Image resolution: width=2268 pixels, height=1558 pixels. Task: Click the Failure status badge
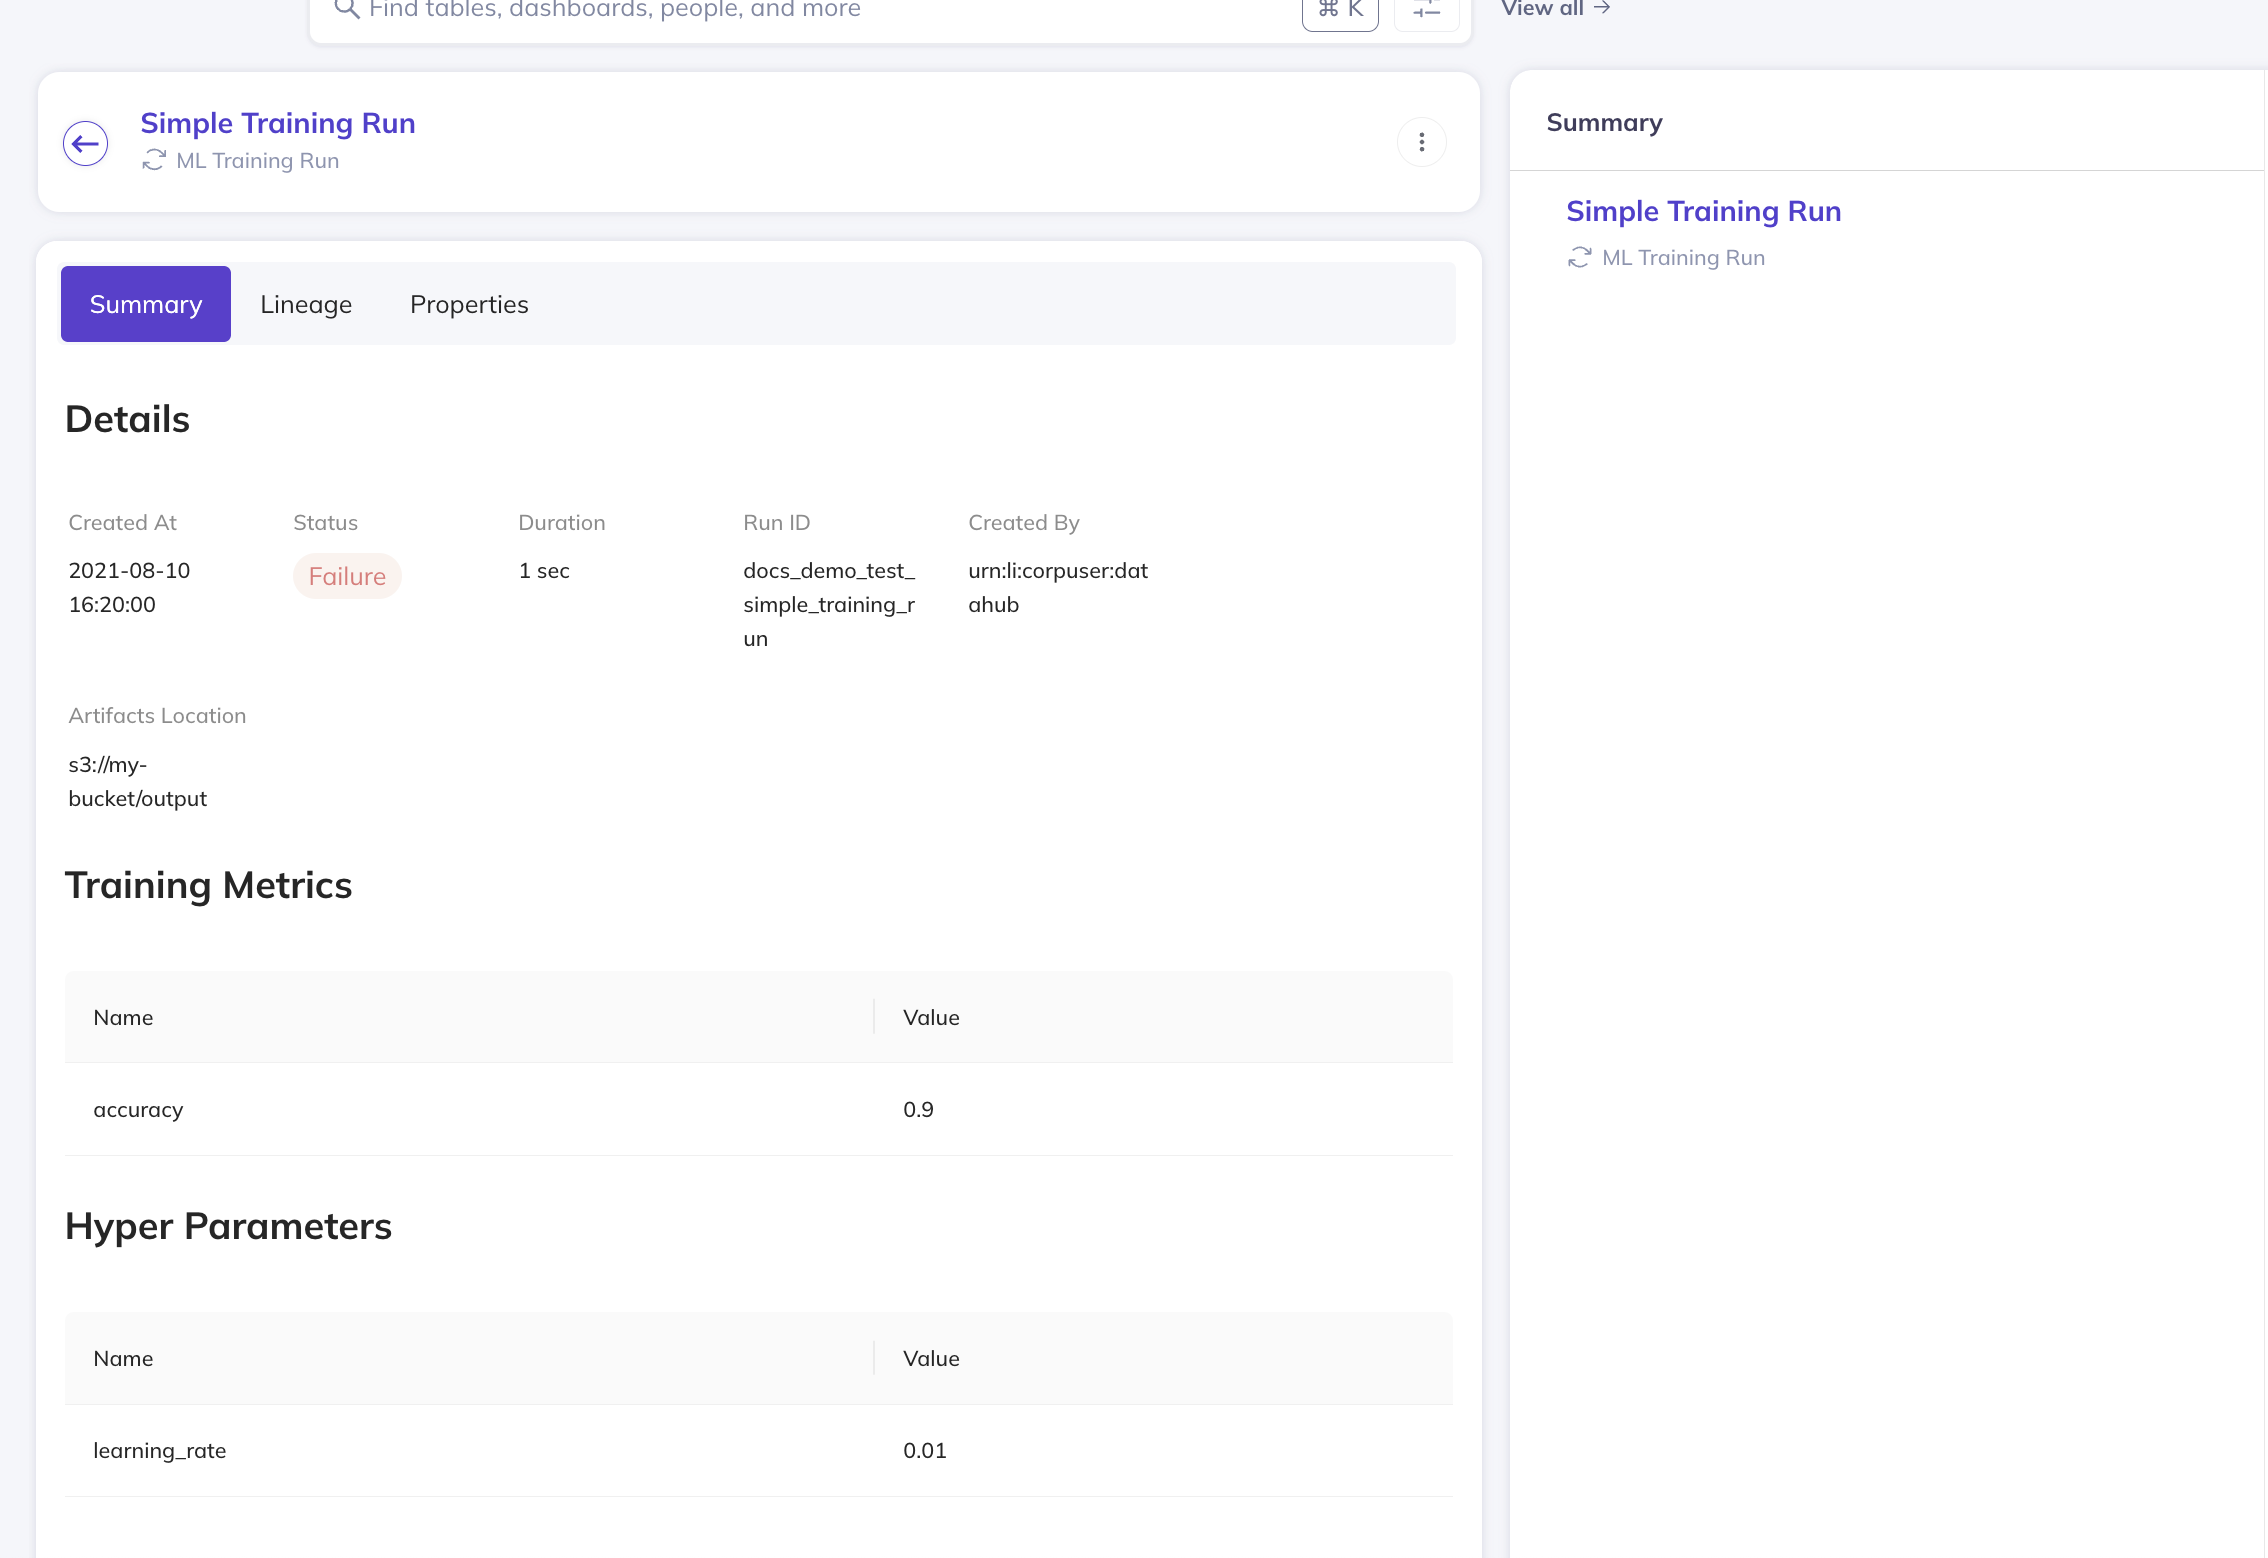[347, 576]
